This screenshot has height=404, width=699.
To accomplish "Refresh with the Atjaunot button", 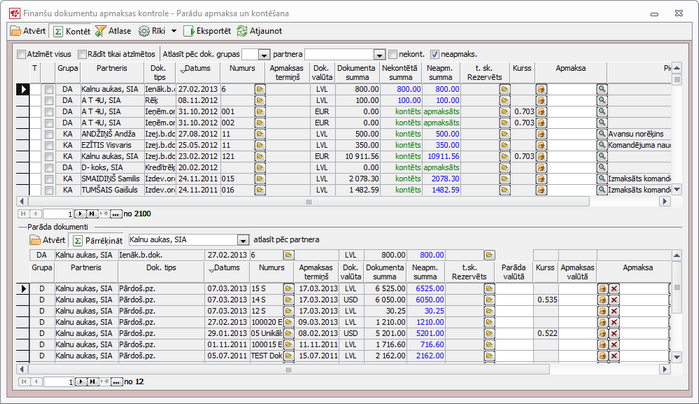I will point(259,31).
